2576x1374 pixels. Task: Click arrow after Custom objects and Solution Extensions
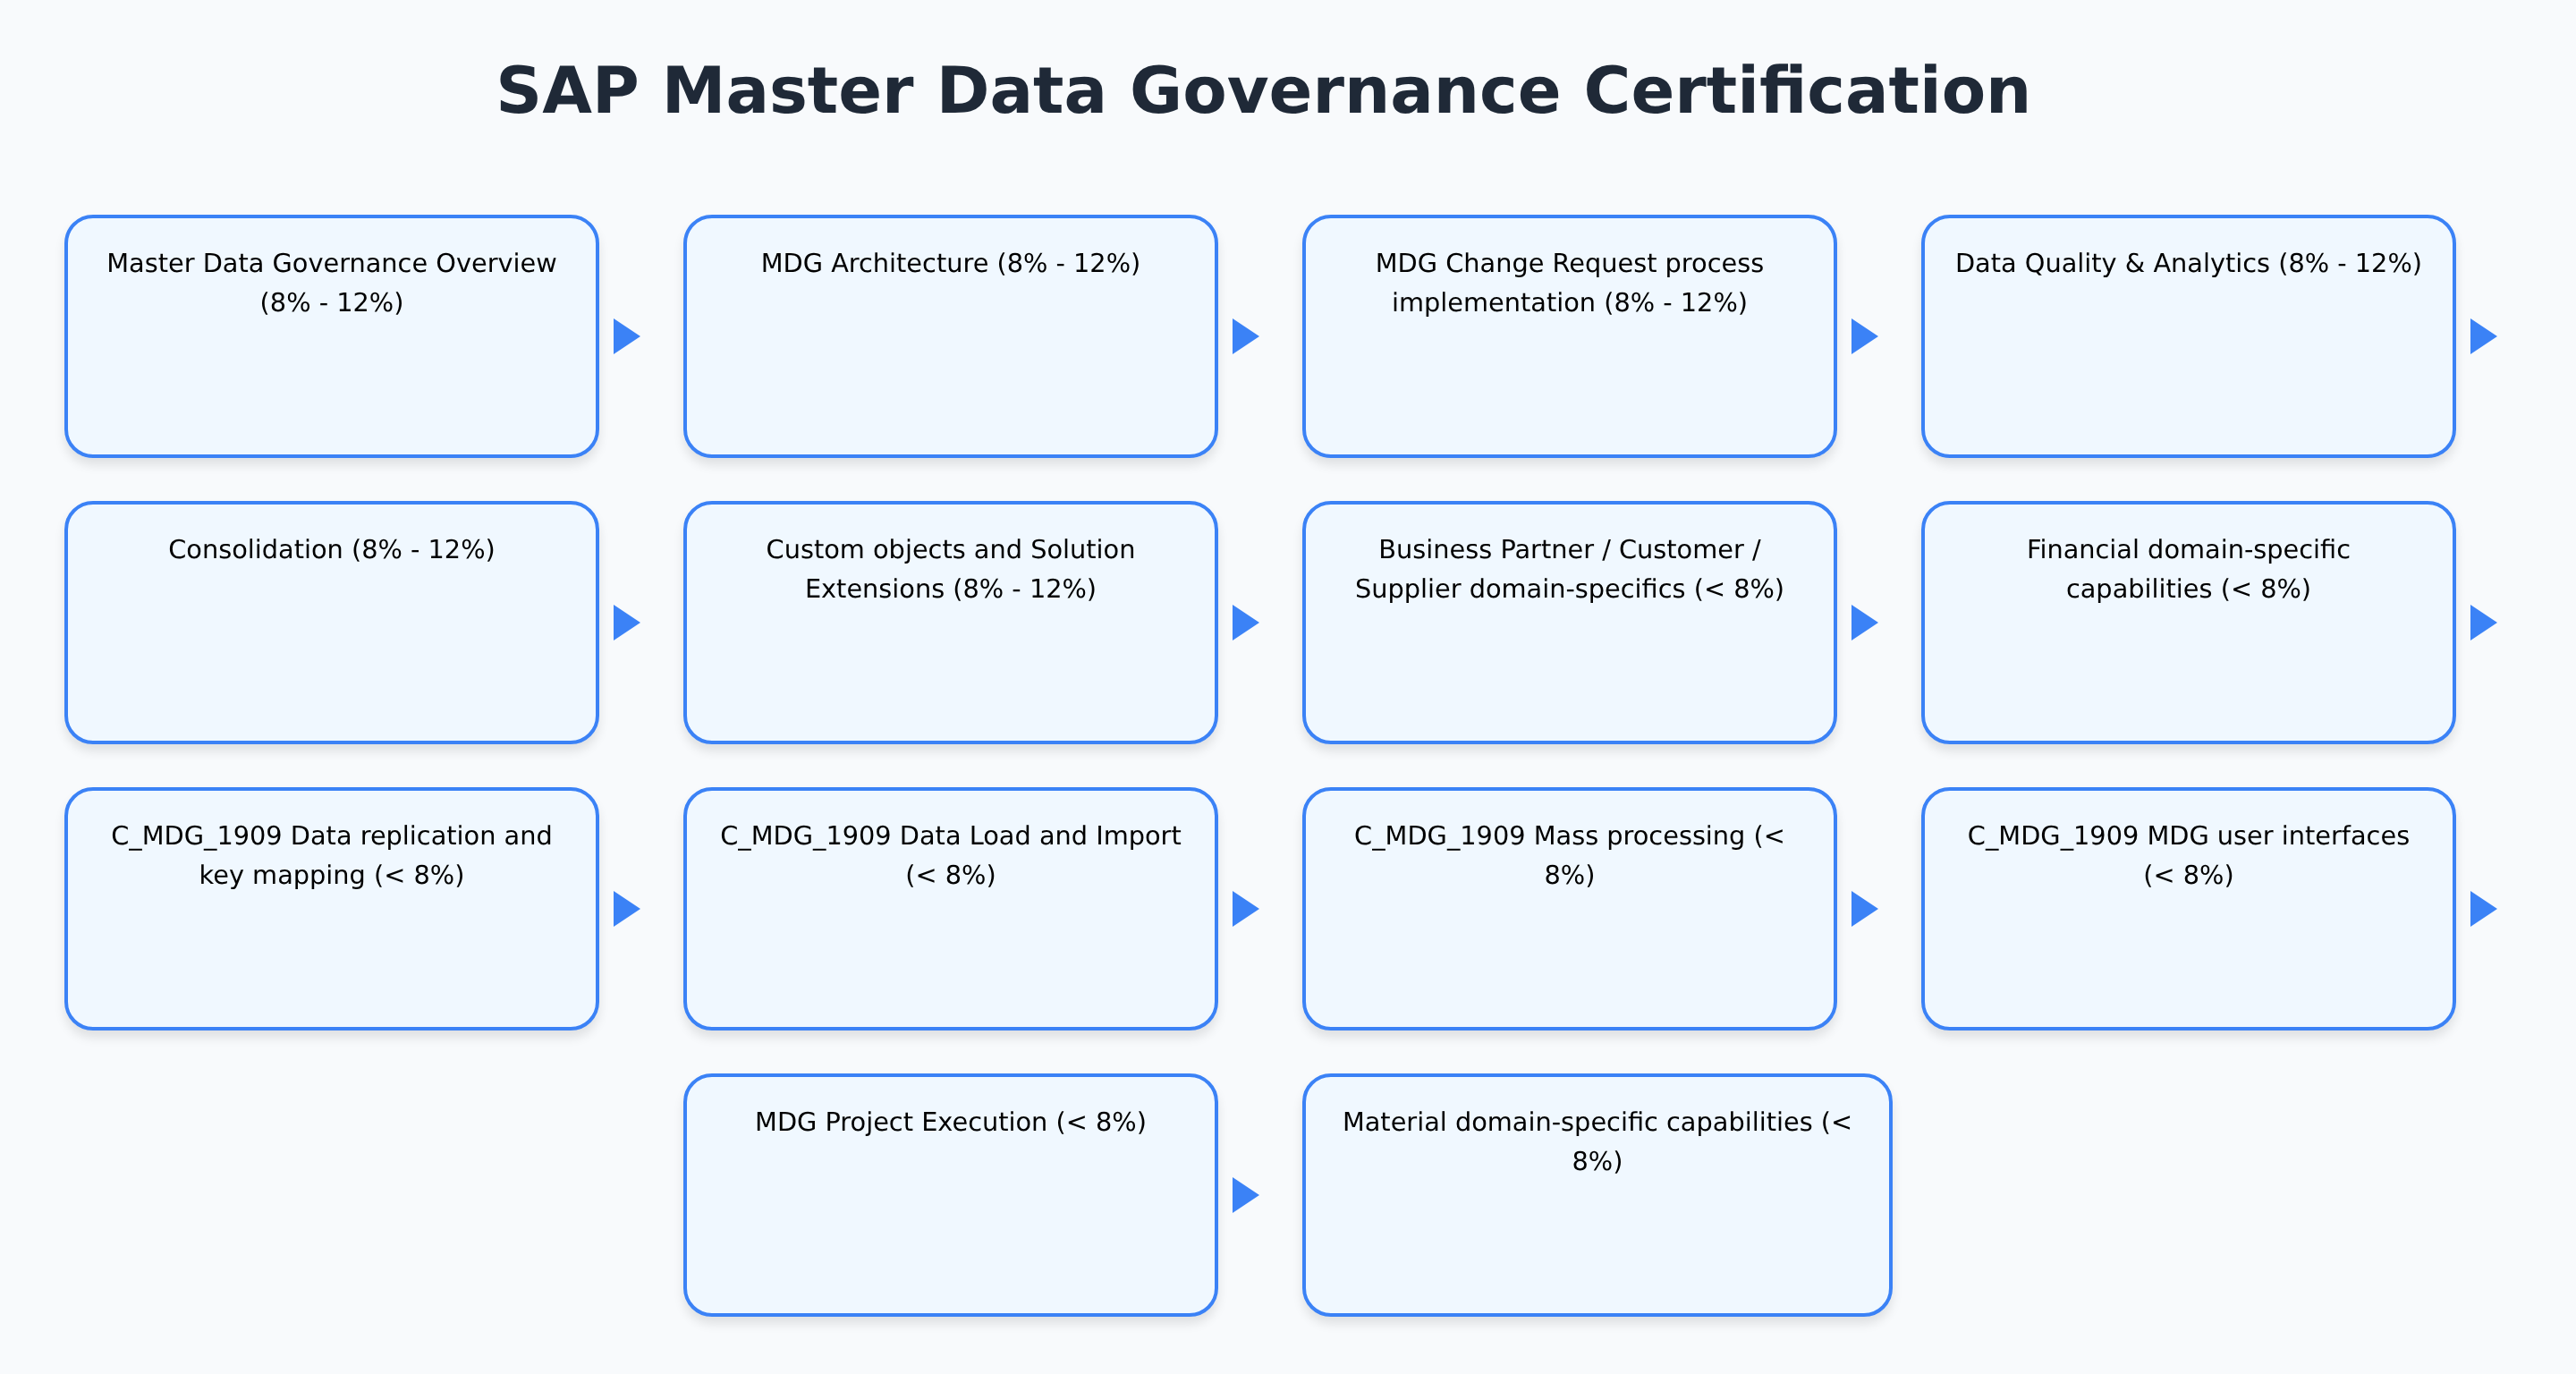pyautogui.click(x=1244, y=622)
